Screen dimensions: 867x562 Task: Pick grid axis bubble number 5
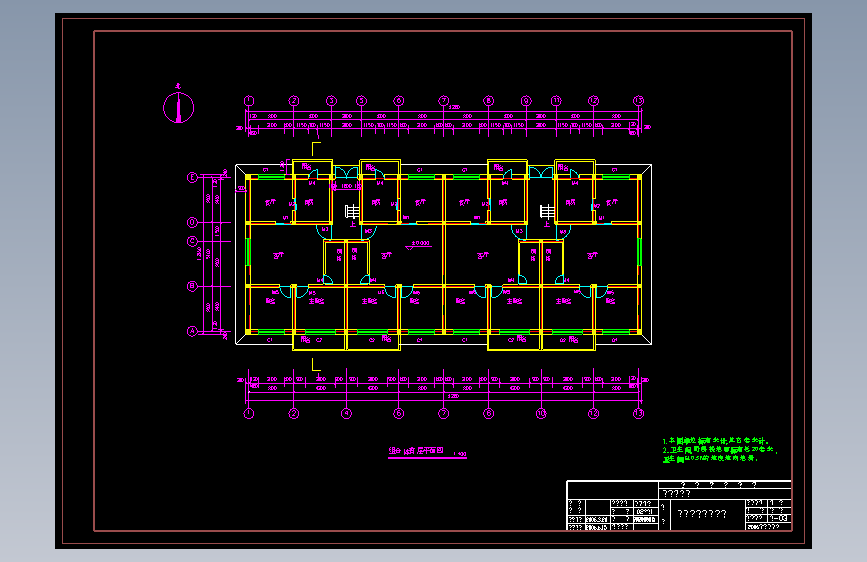[361, 101]
